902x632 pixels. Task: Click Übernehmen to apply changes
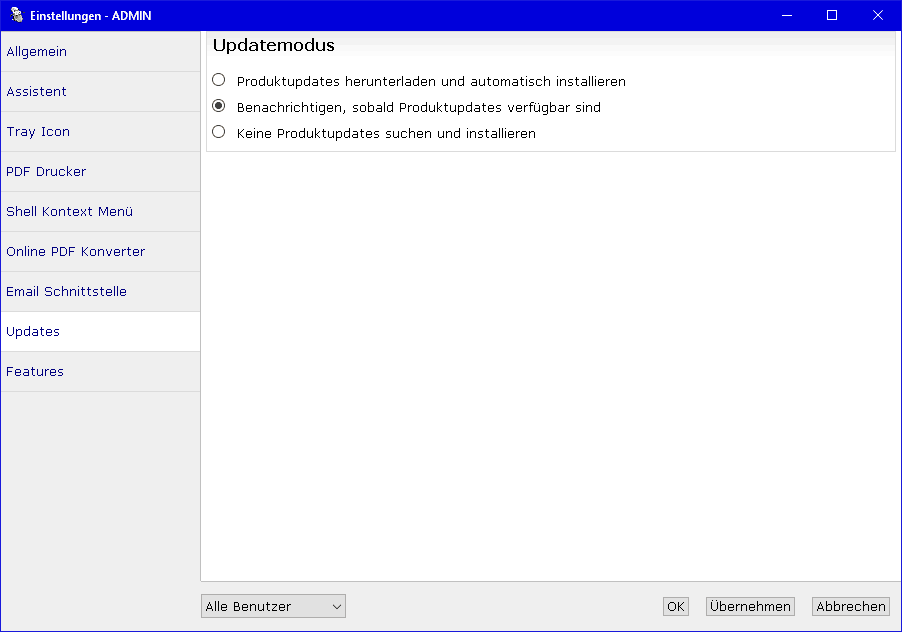750,606
